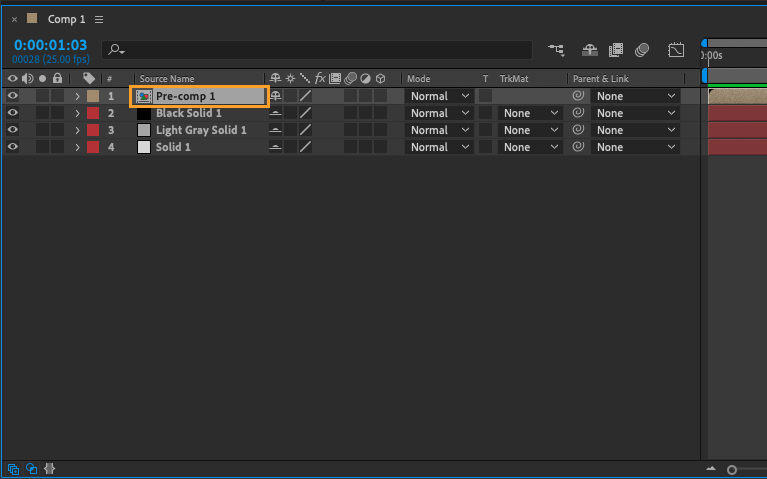This screenshot has height=479, width=767.
Task: Toggle Quality switch on Black Solid 1
Action: (305, 113)
